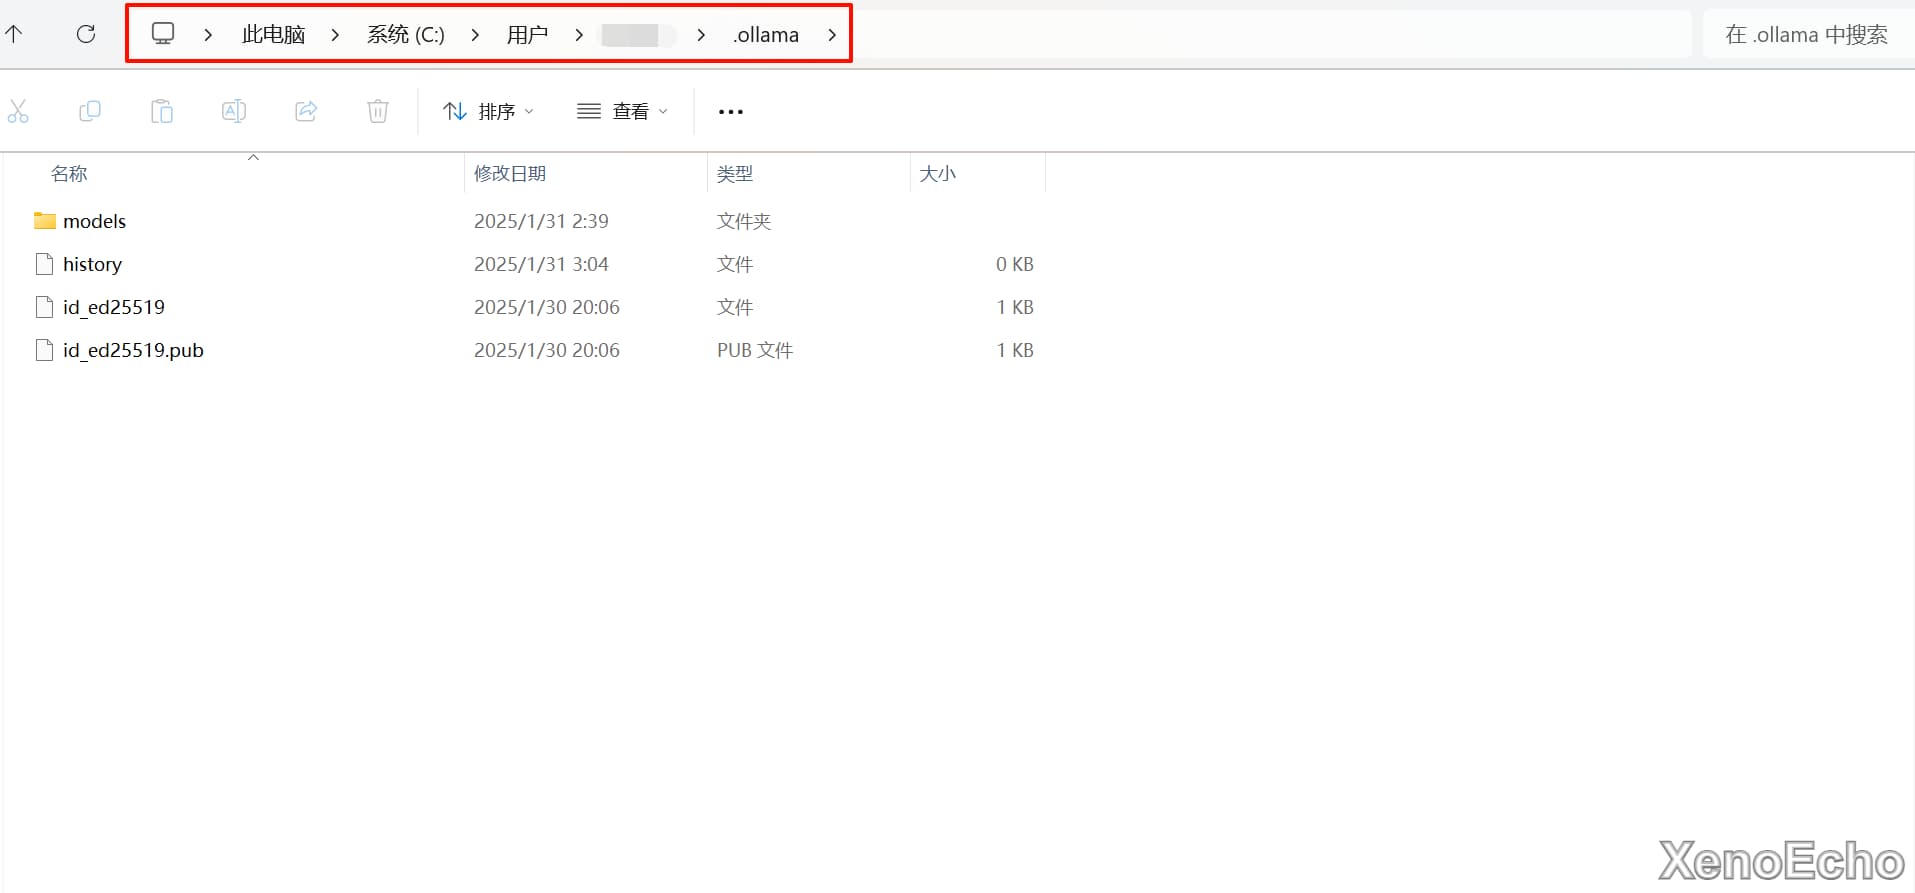Viewport: 1915px width, 893px height.
Task: Click the Copy icon in toolbar
Action: (90, 111)
